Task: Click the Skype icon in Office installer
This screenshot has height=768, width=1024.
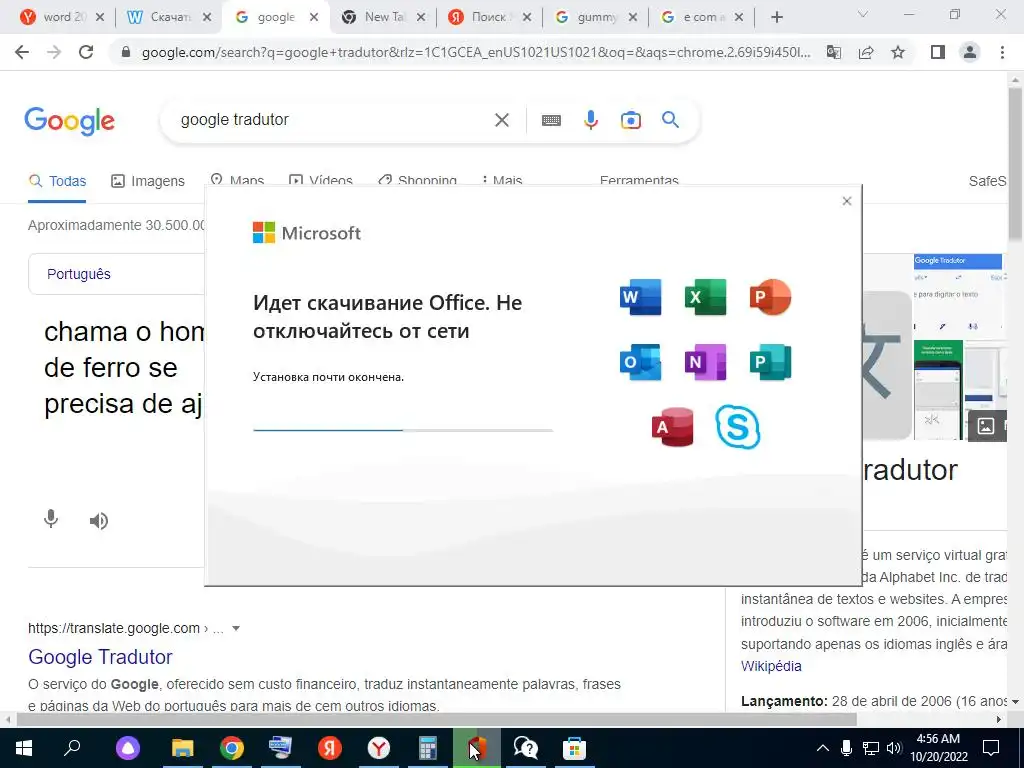Action: 738,427
